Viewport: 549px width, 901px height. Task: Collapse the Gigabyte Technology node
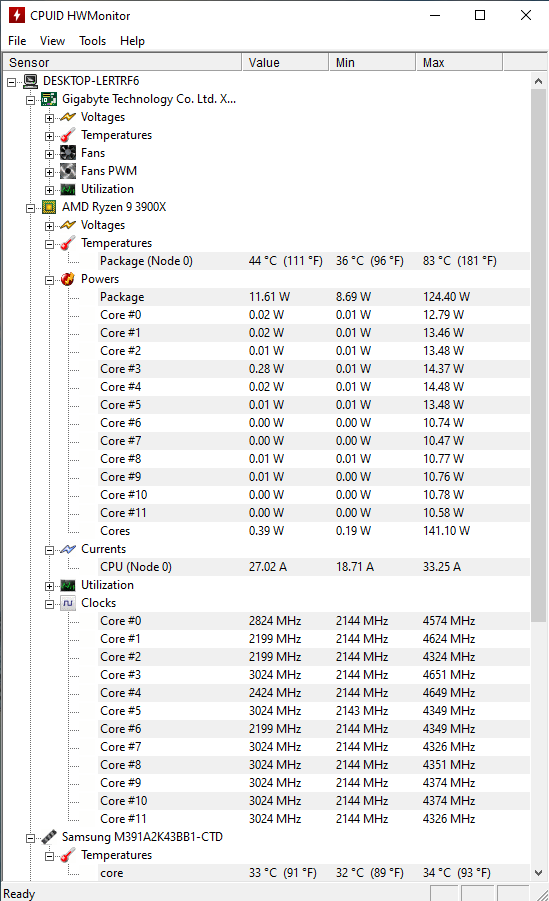click(x=30, y=101)
